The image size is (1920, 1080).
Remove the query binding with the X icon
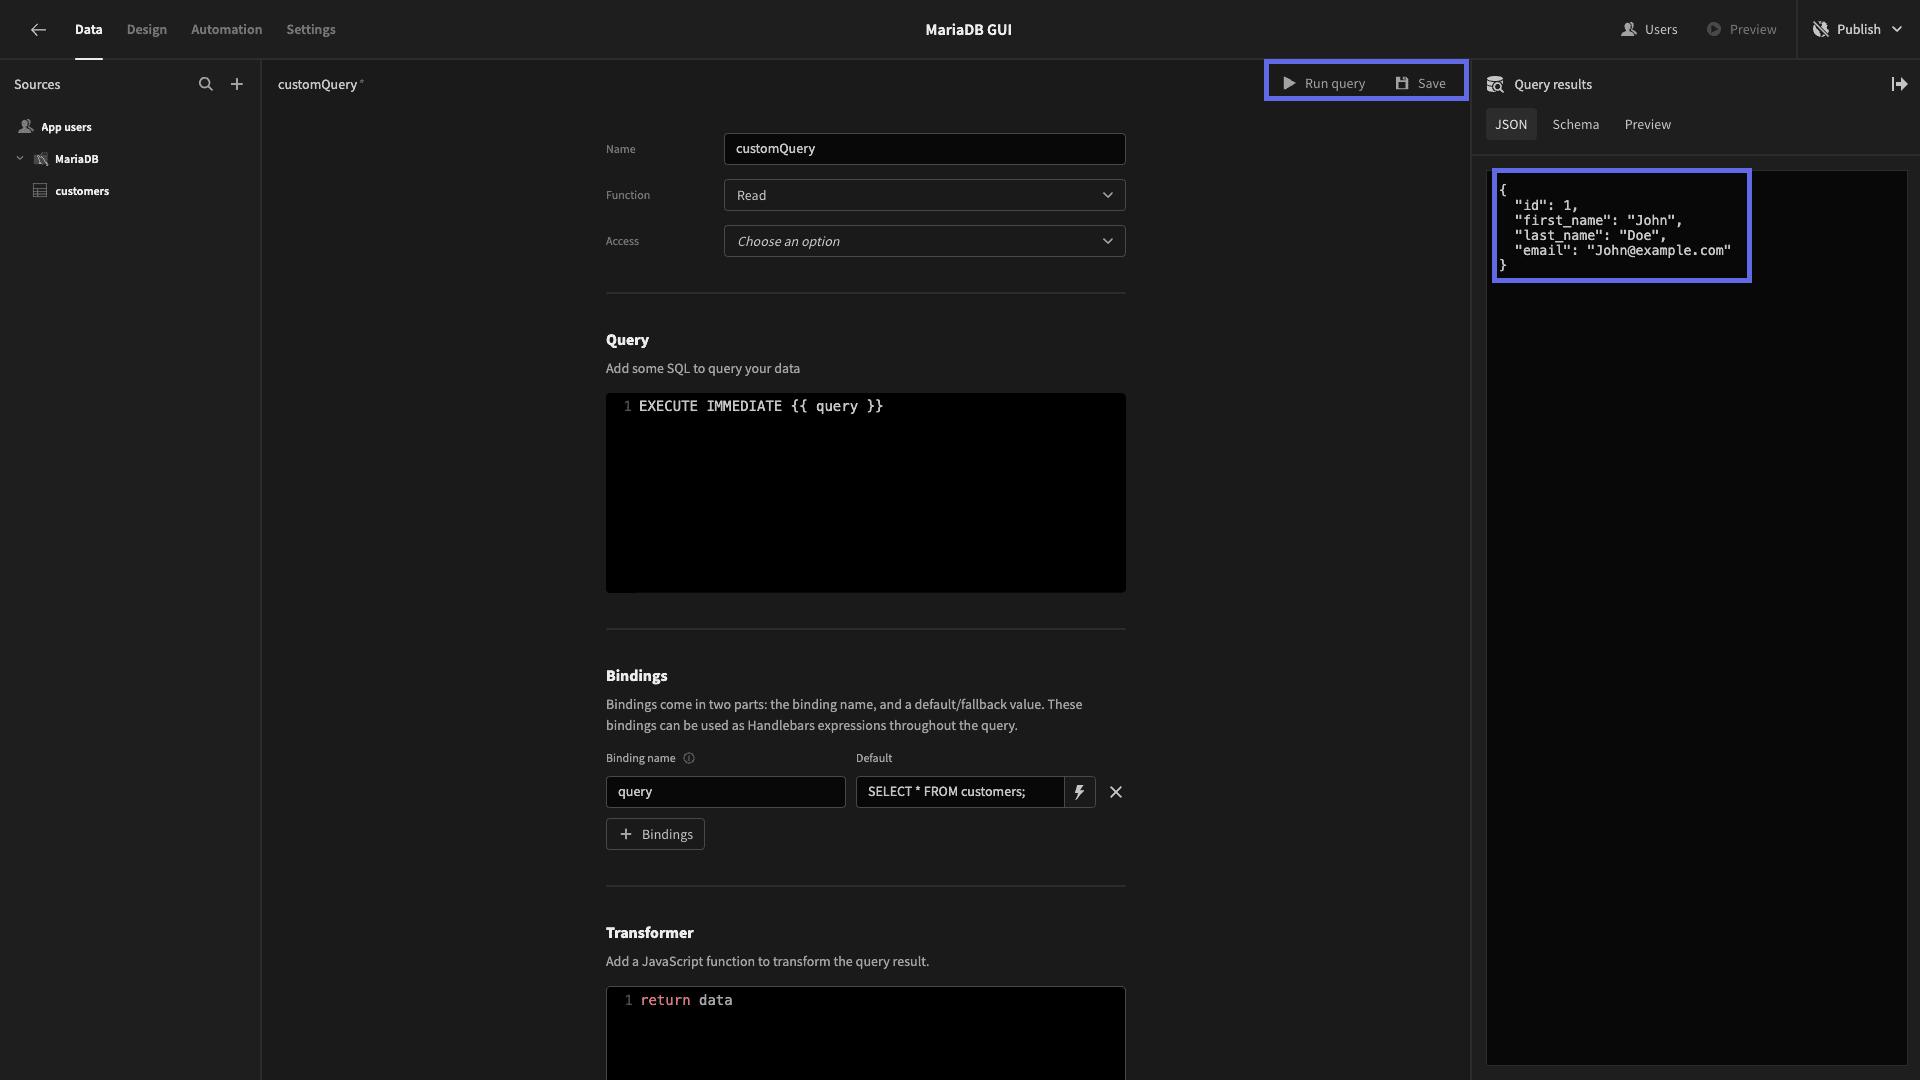(1116, 792)
